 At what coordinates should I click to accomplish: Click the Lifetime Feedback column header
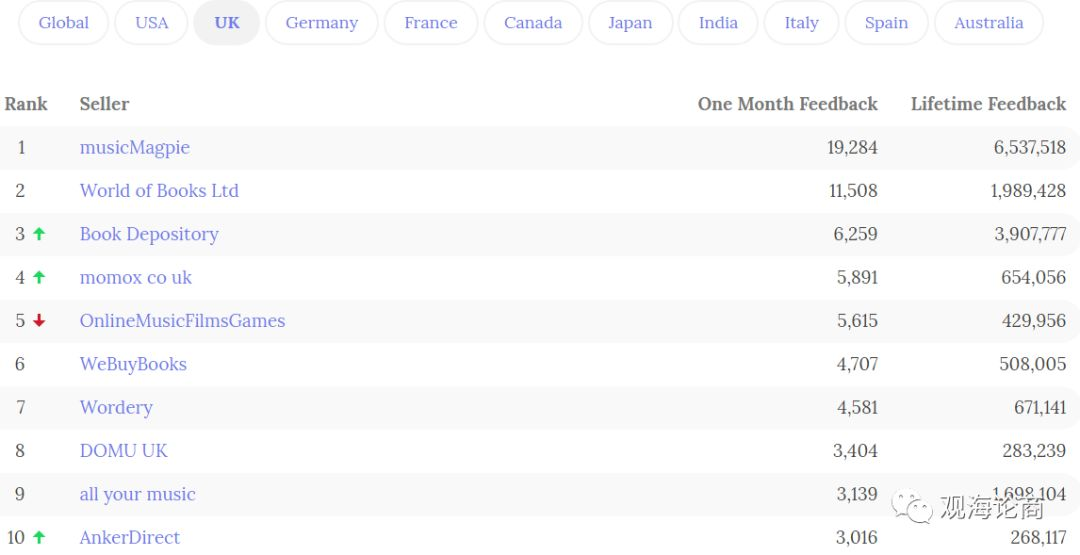pyautogui.click(x=988, y=104)
